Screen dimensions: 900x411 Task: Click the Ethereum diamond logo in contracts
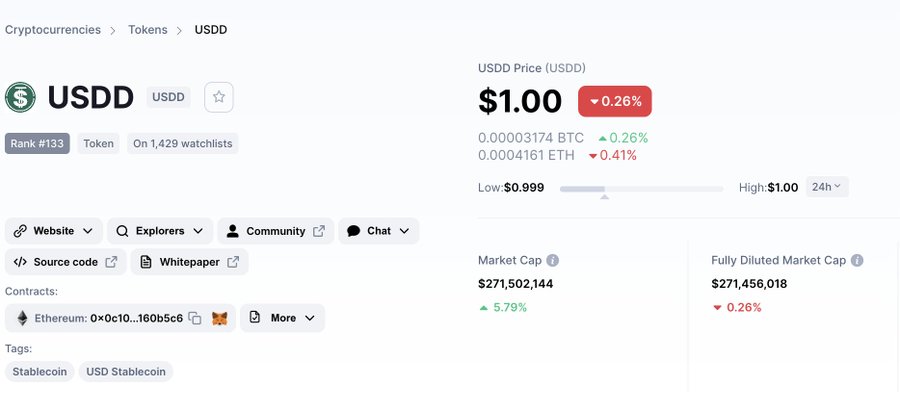point(22,318)
